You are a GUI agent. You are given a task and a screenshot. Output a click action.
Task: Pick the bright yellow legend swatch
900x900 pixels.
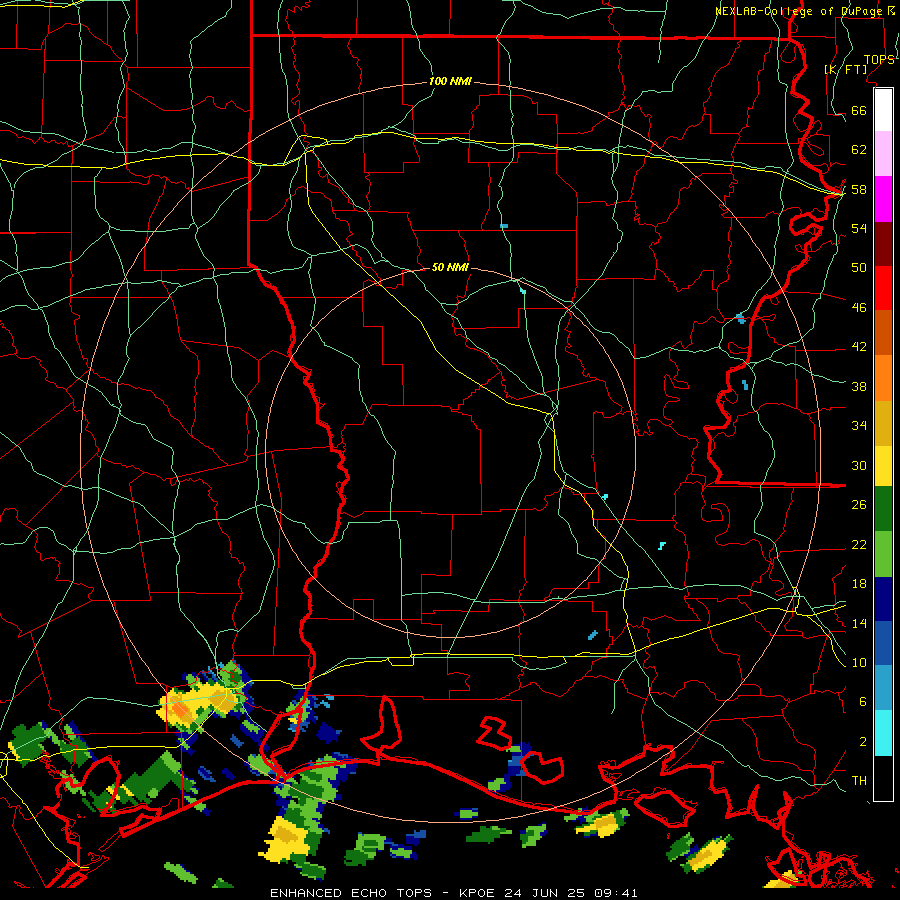tap(883, 466)
